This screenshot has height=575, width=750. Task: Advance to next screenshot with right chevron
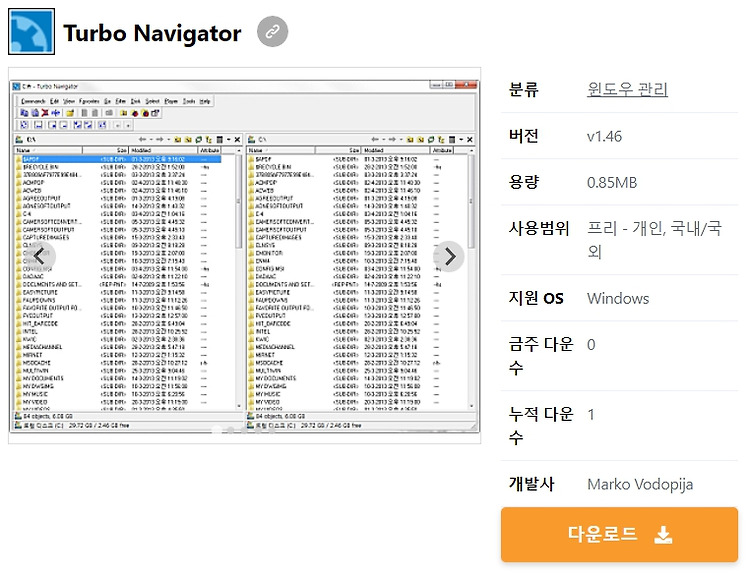pos(449,256)
